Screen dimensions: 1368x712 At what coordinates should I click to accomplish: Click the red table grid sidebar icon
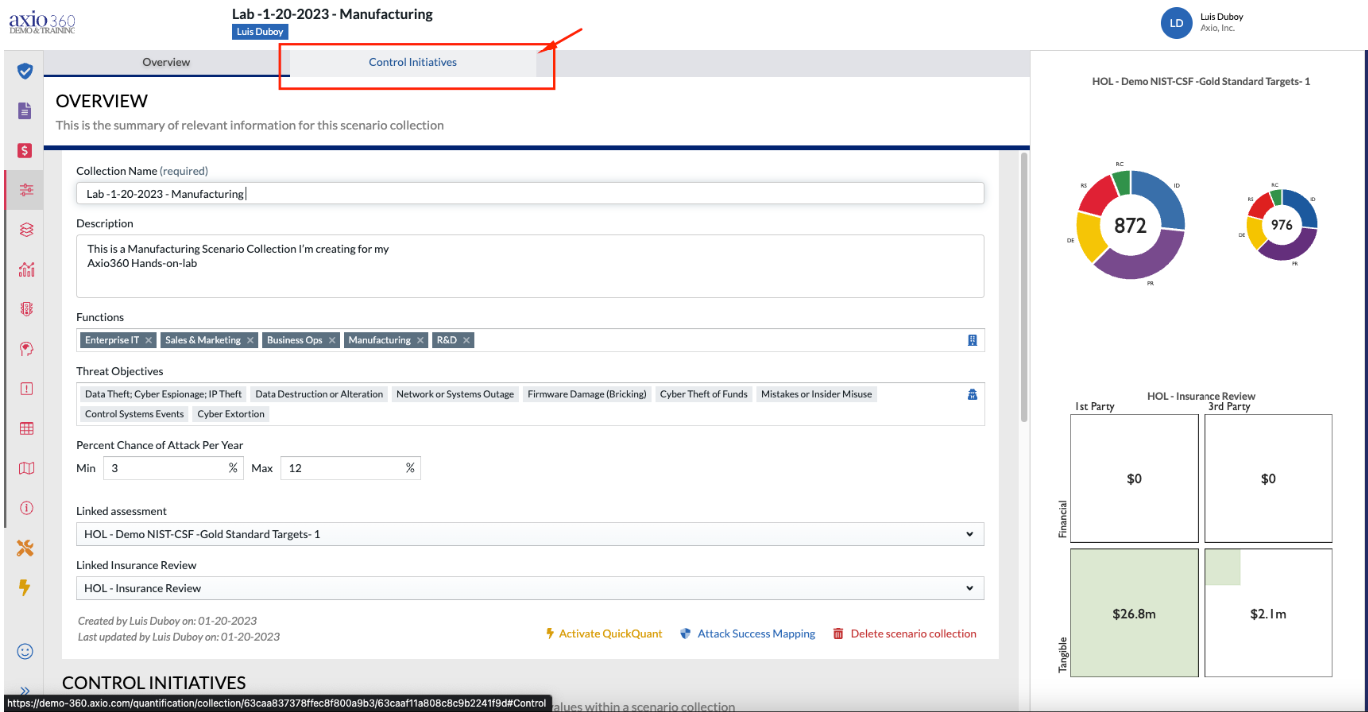point(26,428)
